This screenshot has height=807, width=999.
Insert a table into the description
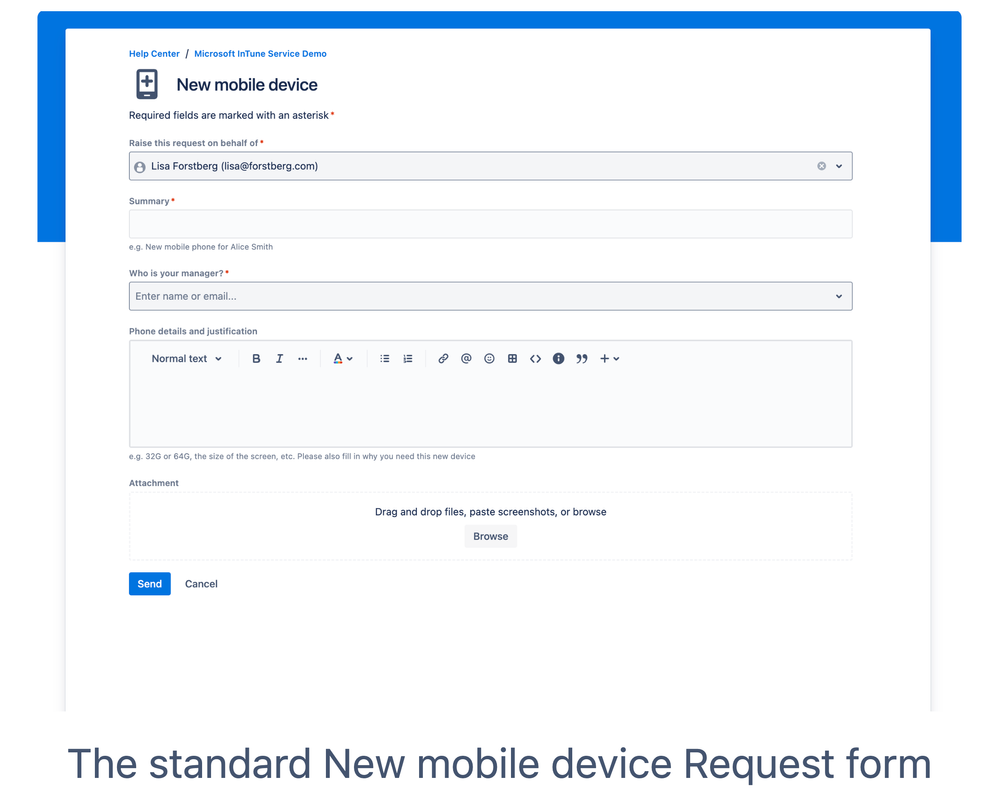[512, 358]
